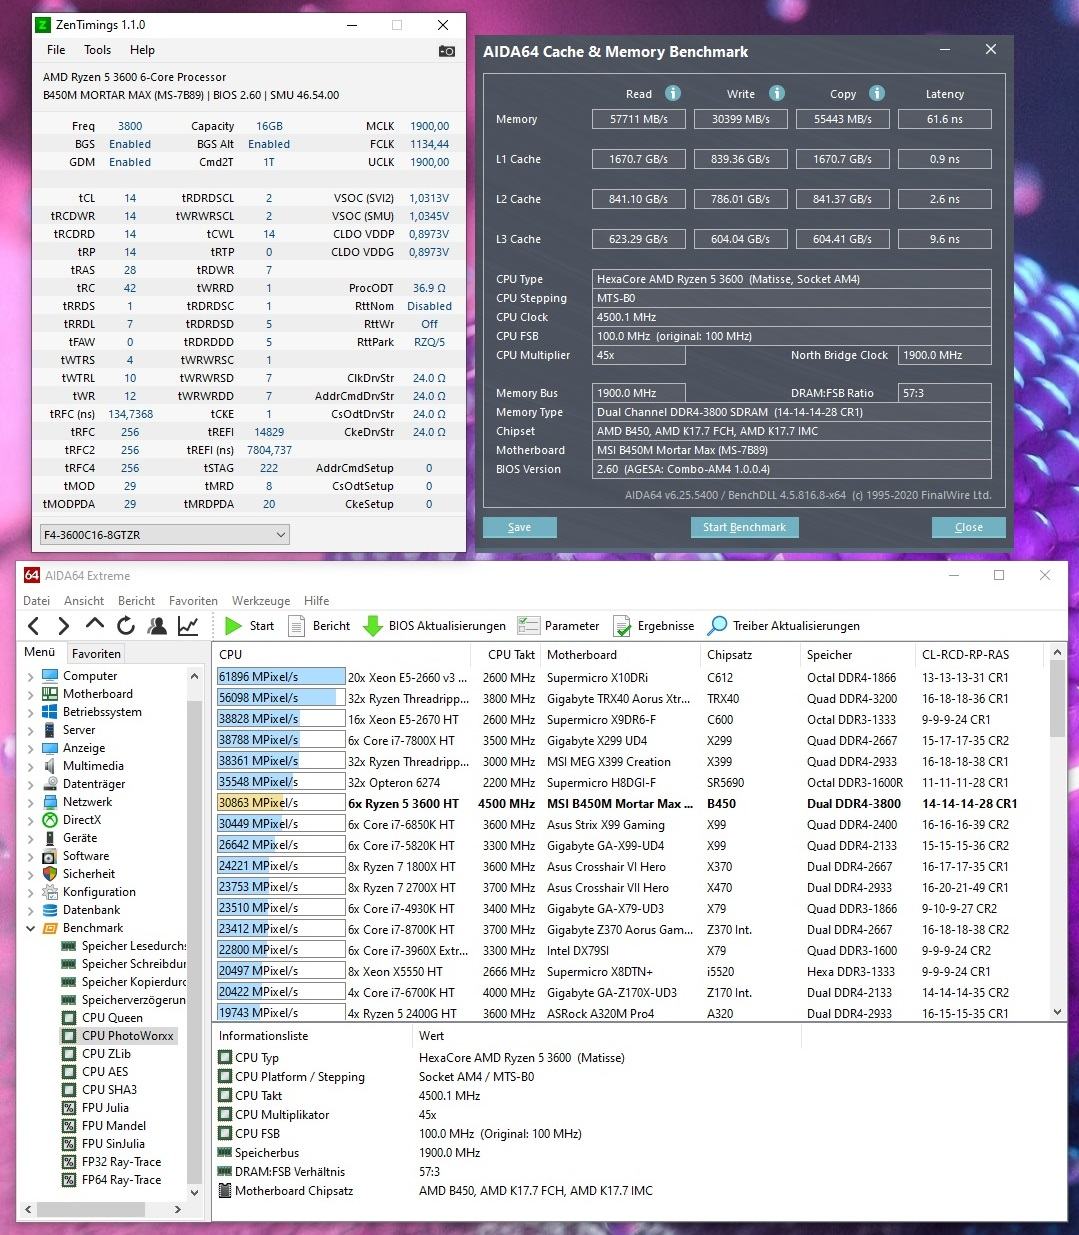The width and height of the screenshot is (1079, 1235).
Task: Open F4-3600C16-8GTZR module dropdown in ZenTimings
Action: 164,535
